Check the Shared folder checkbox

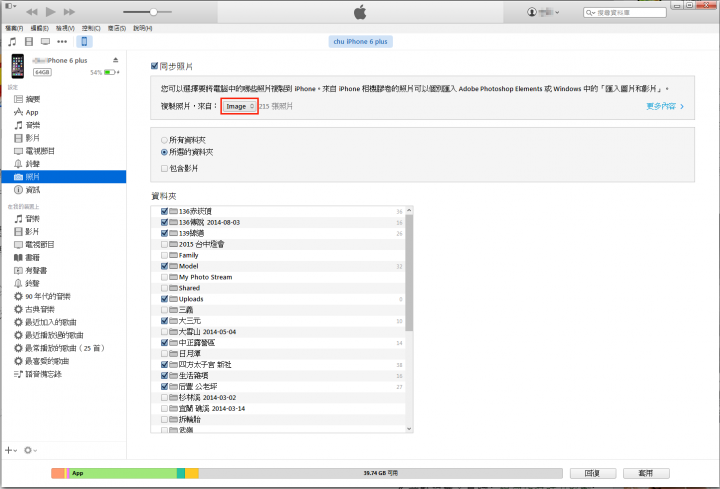164,288
